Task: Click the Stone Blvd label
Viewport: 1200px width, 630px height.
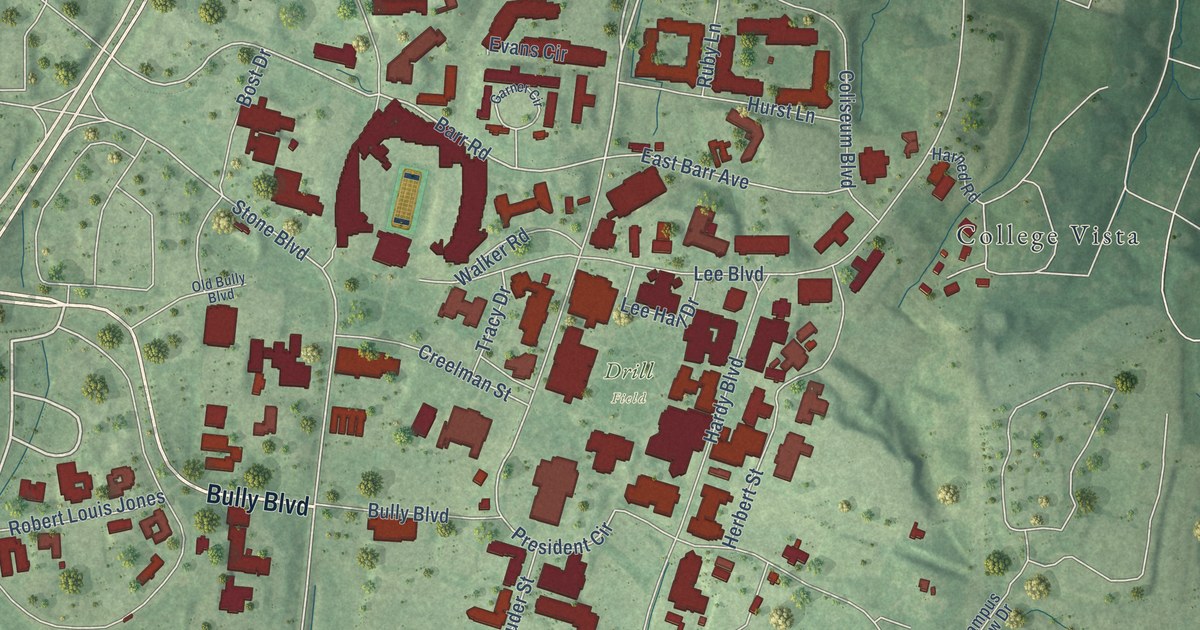Action: tap(271, 231)
